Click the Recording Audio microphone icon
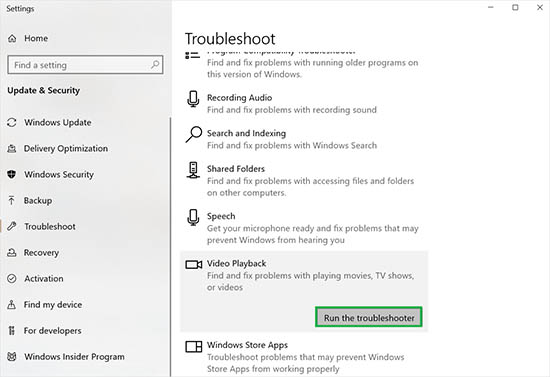Image resolution: width=550 pixels, height=377 pixels. (193, 99)
